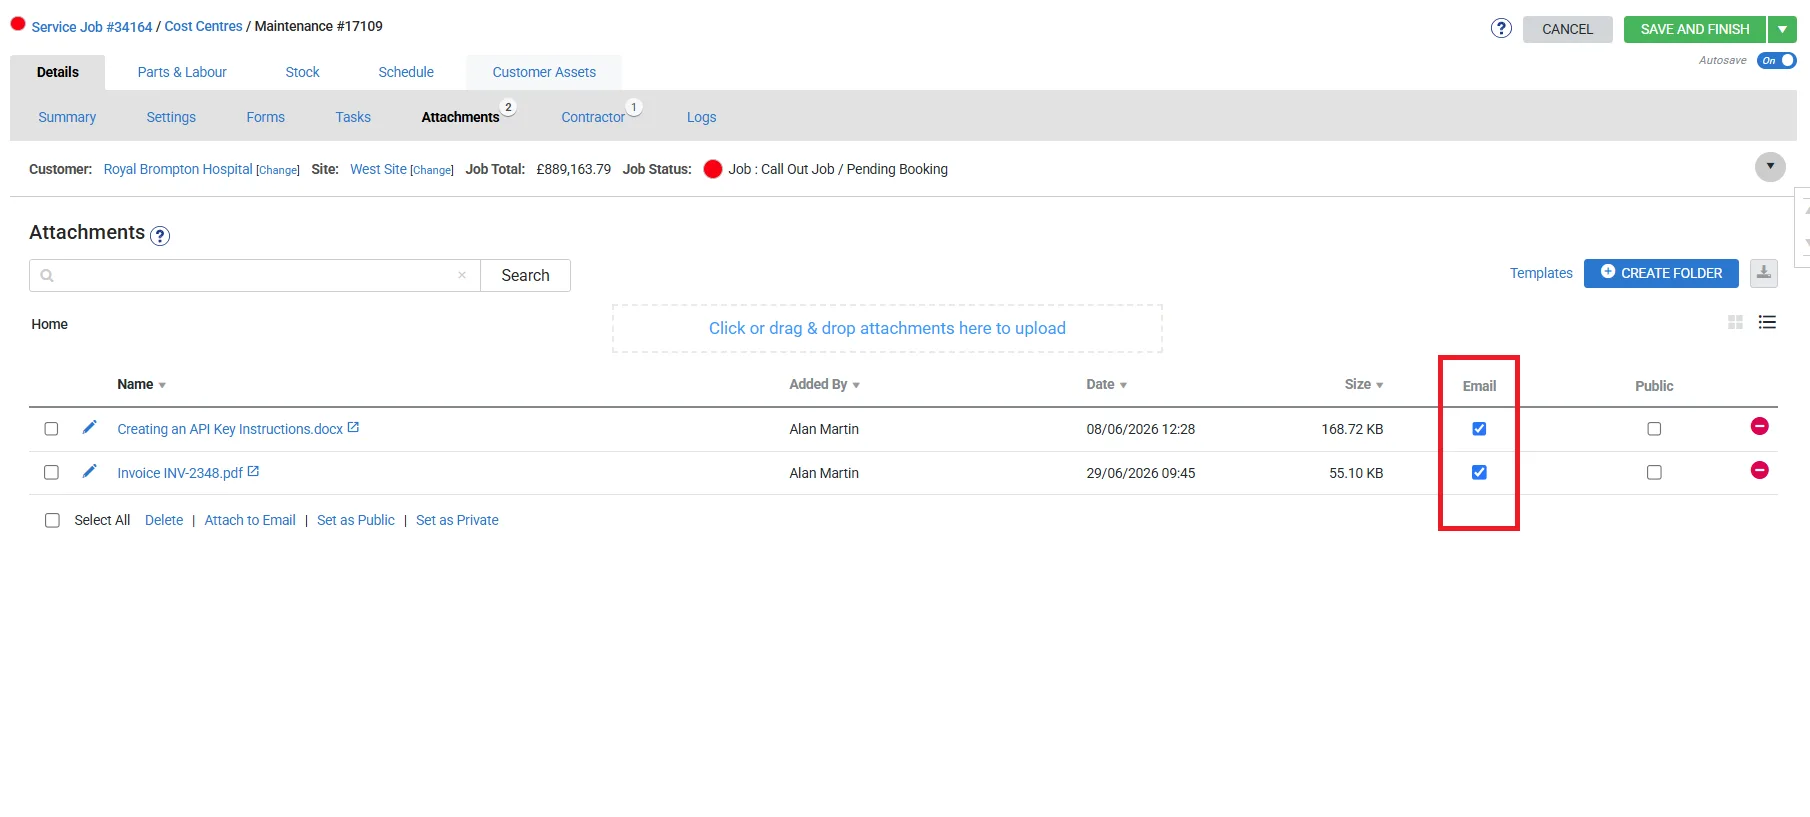Open the Parts & Labour tab
The height and width of the screenshot is (817, 1810).
click(x=182, y=72)
